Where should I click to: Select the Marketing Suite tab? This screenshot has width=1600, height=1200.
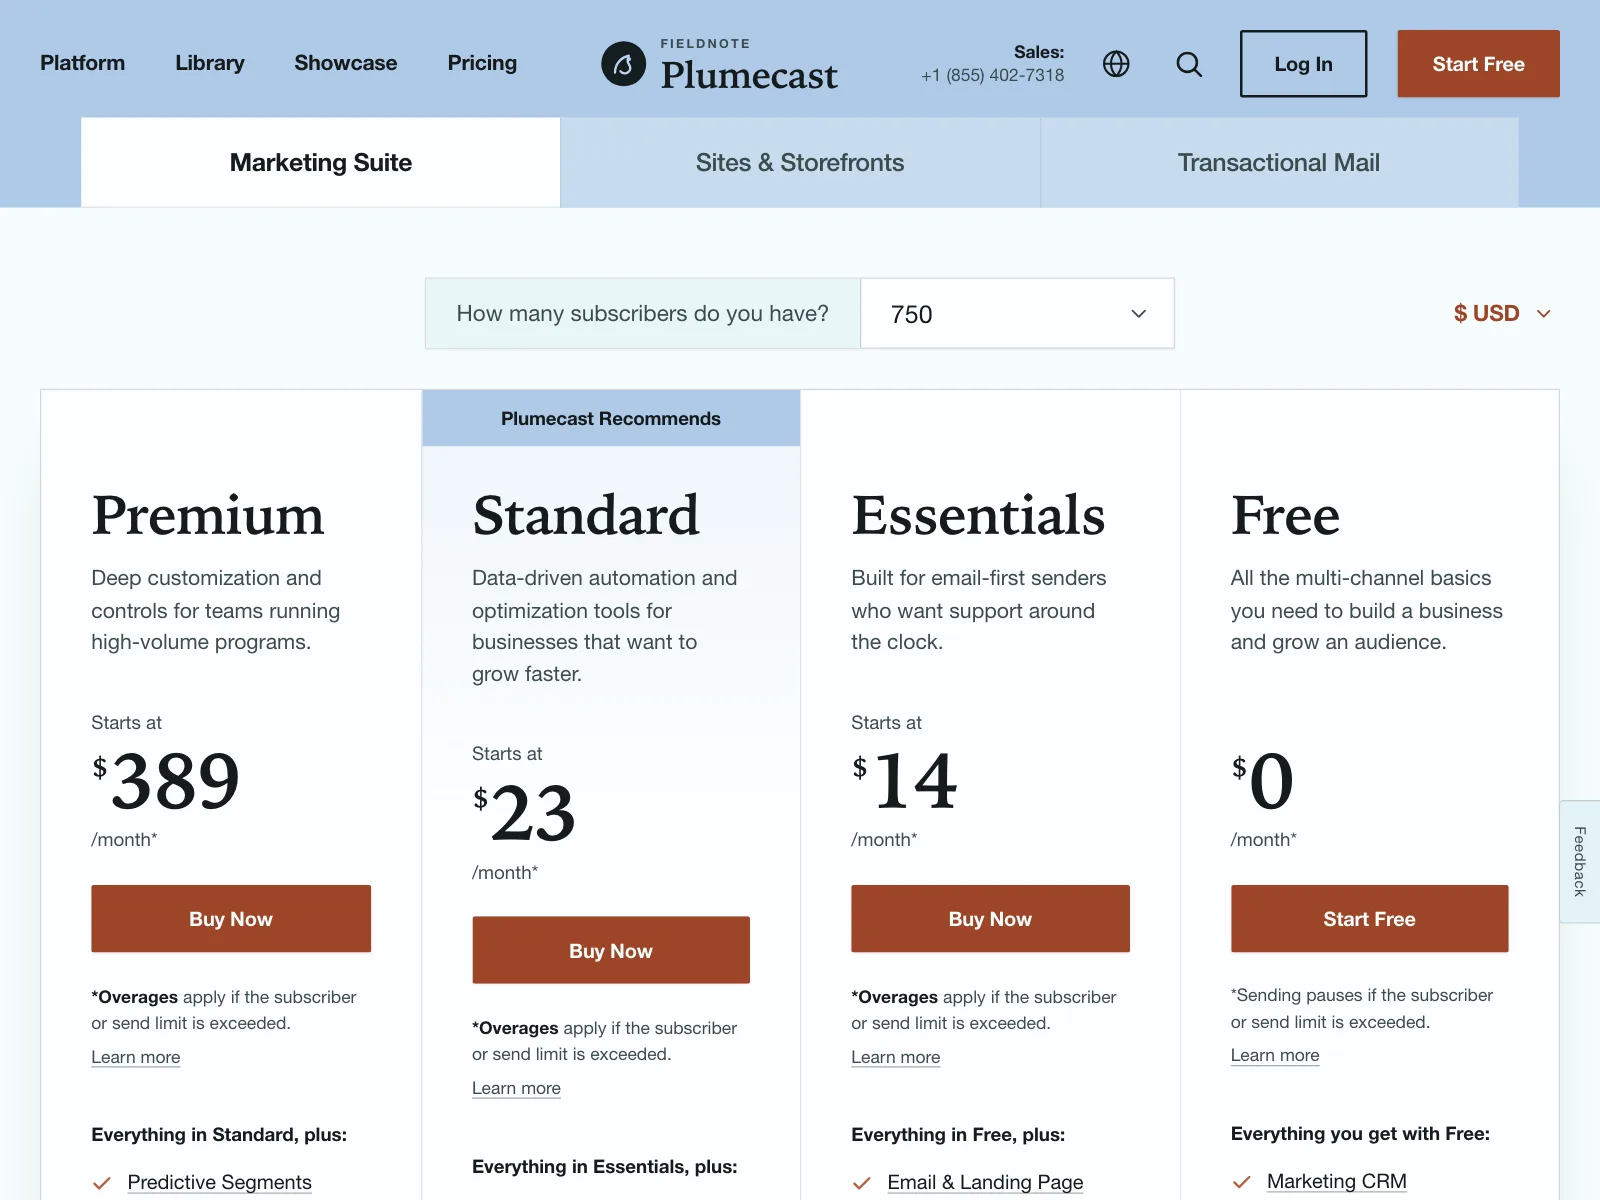point(321,162)
